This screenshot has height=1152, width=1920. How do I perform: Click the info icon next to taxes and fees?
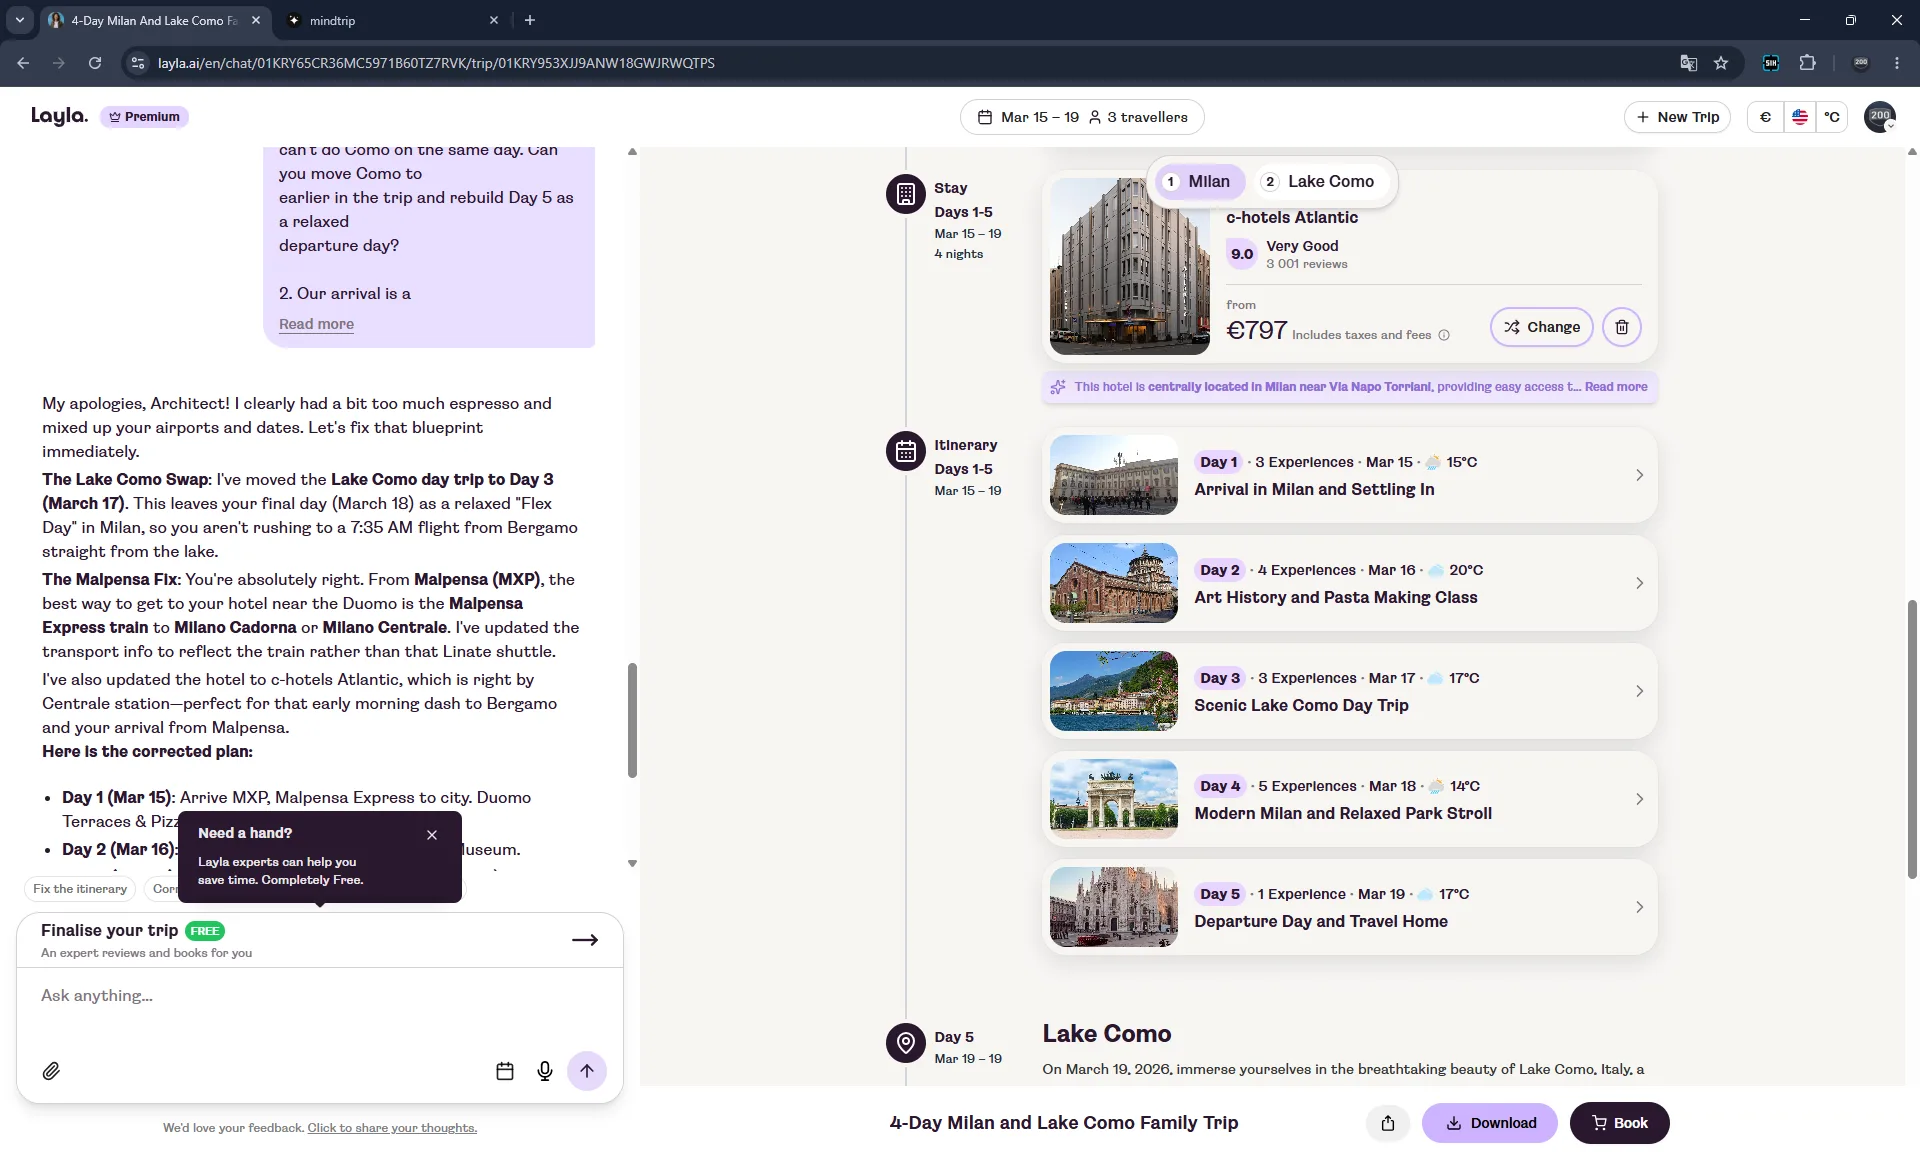point(1444,335)
